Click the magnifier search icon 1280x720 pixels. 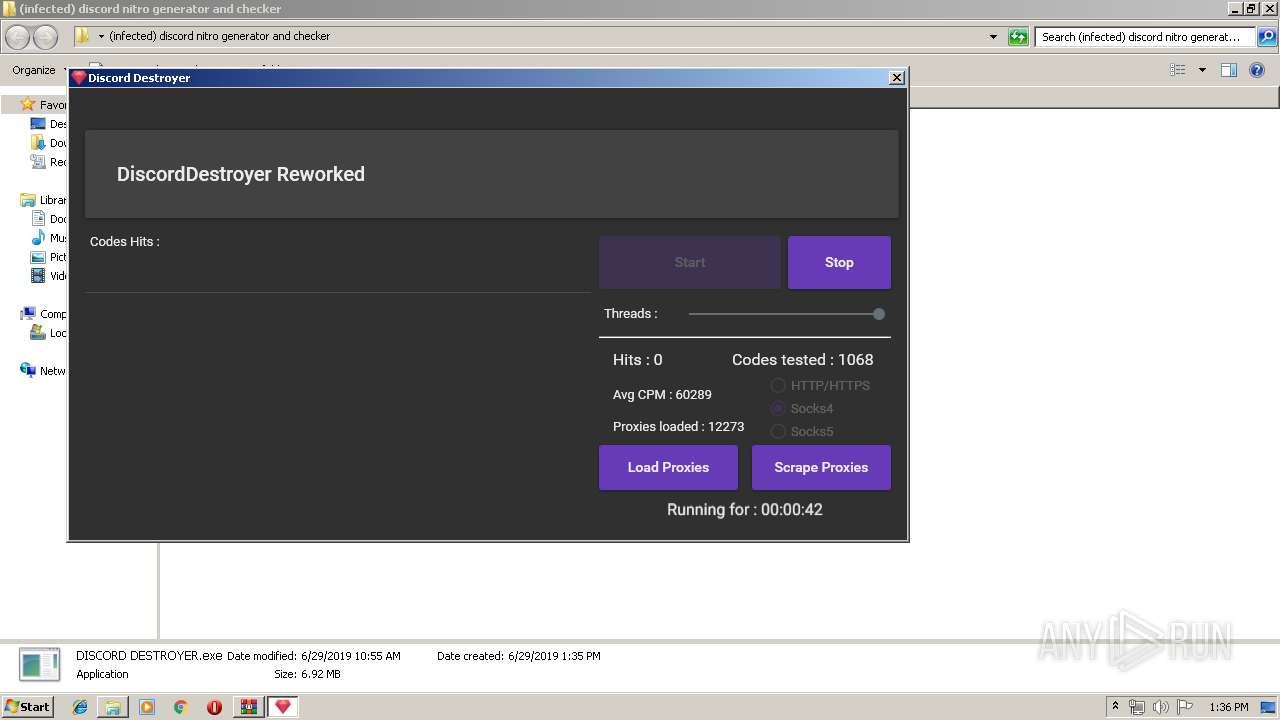click(x=1266, y=37)
